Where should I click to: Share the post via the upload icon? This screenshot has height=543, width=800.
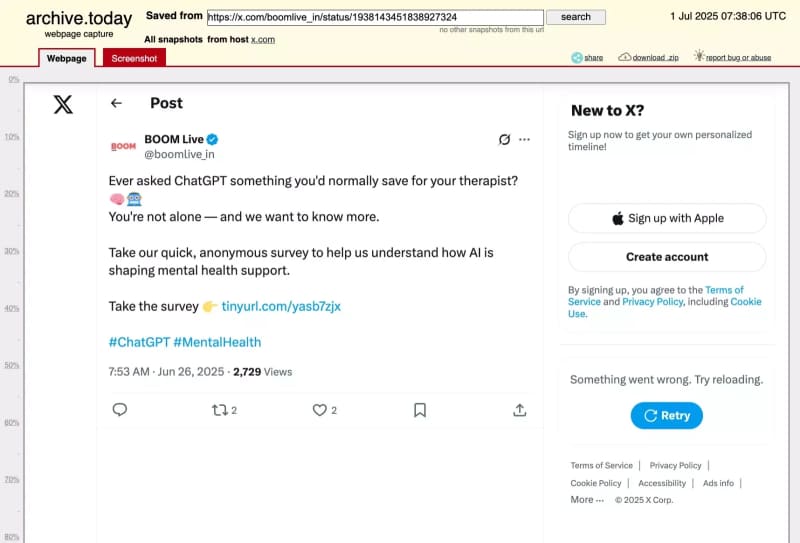click(x=520, y=410)
